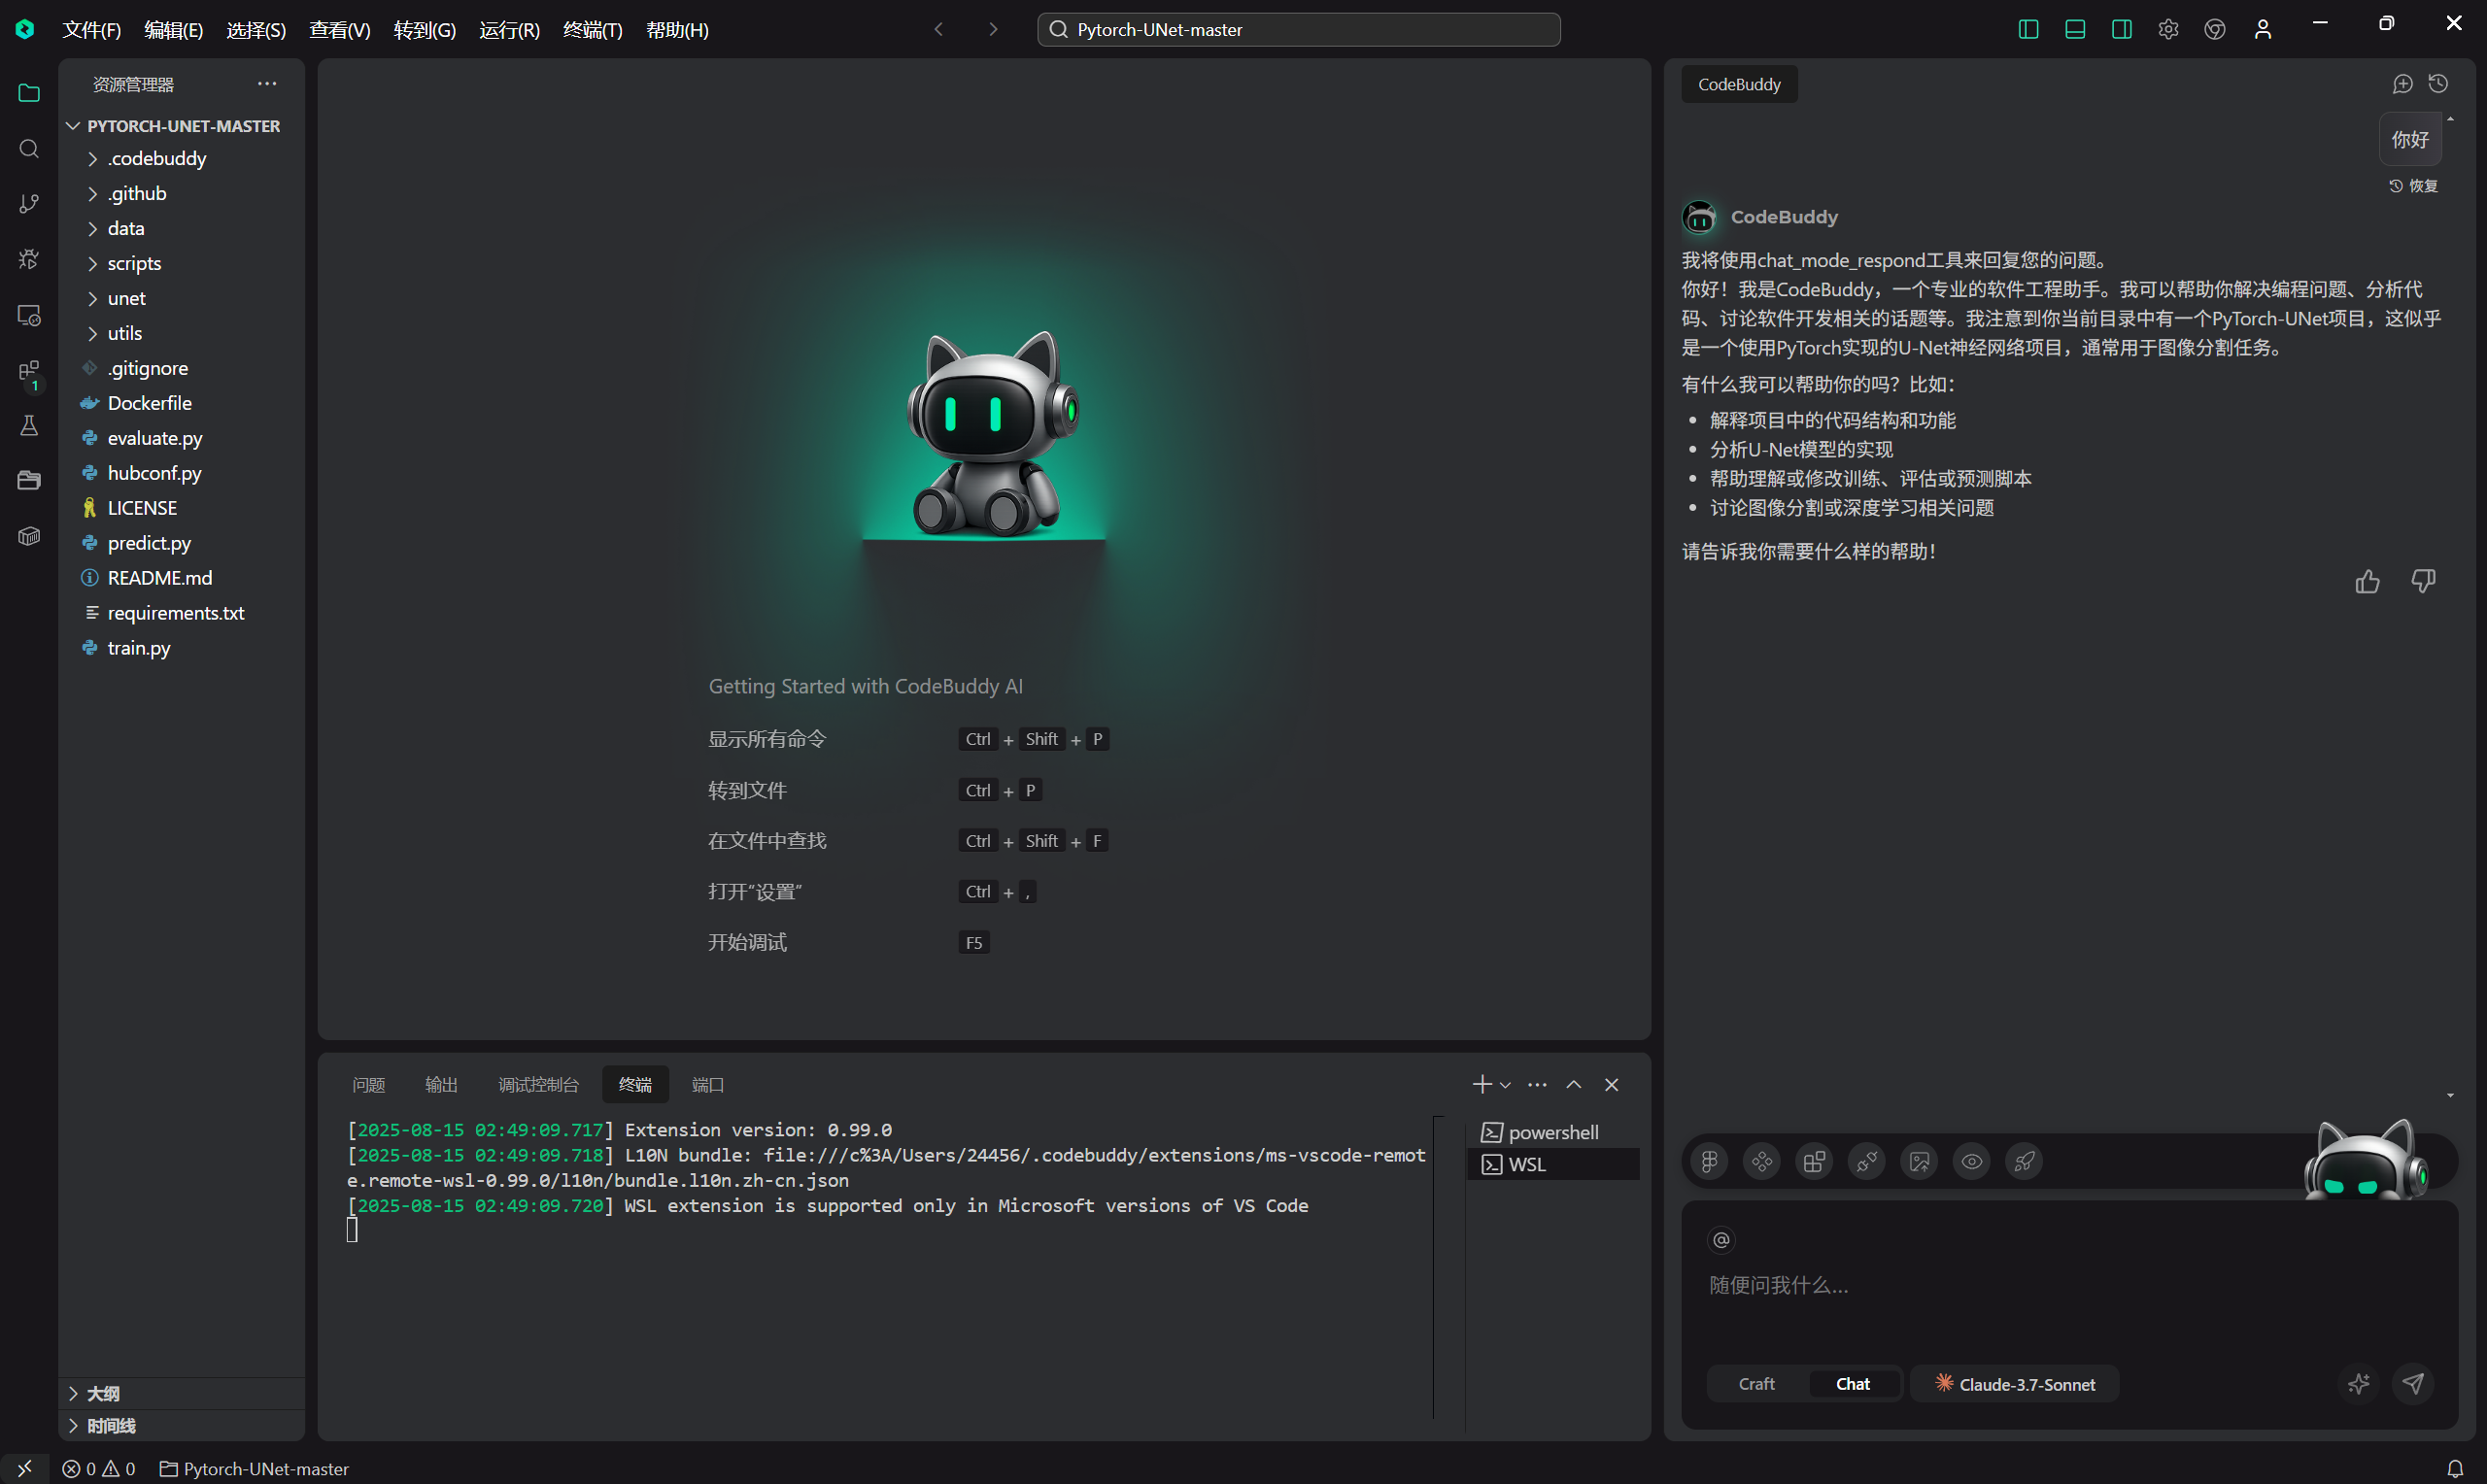
Task: Toggle the bottom panel layout button
Action: click(2075, 30)
